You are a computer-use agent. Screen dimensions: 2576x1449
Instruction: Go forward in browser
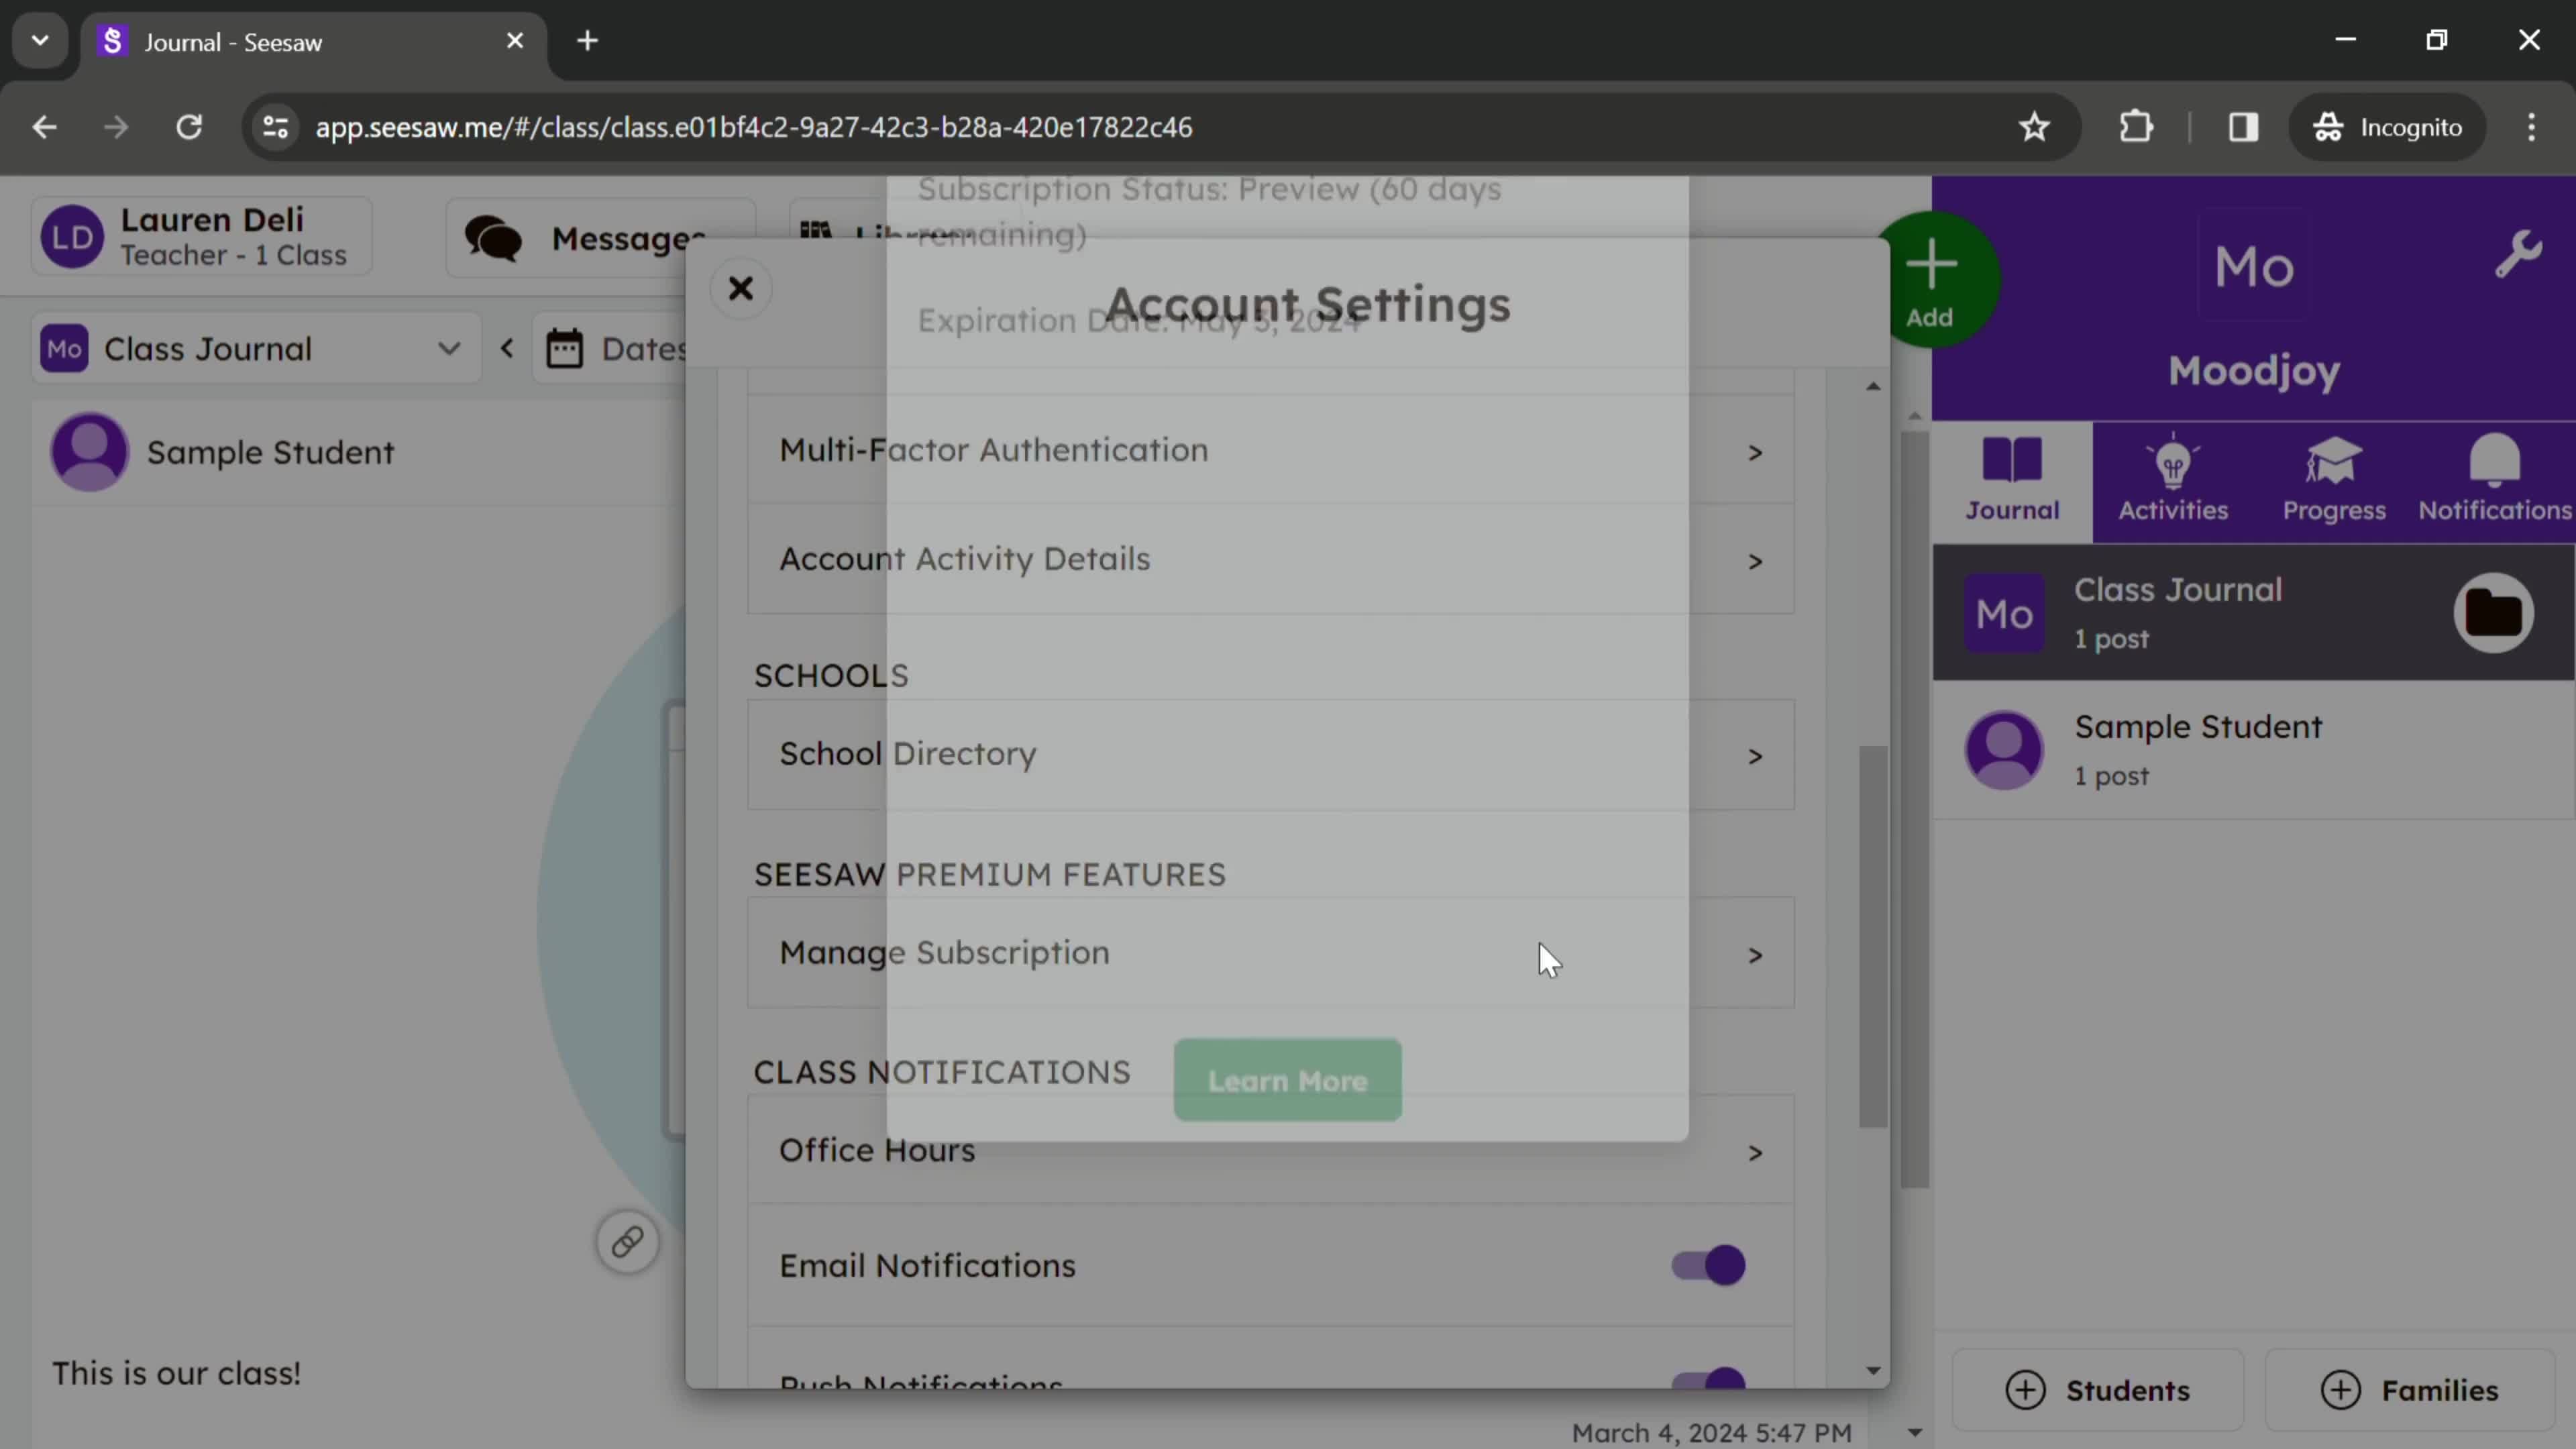pyautogui.click(x=116, y=127)
